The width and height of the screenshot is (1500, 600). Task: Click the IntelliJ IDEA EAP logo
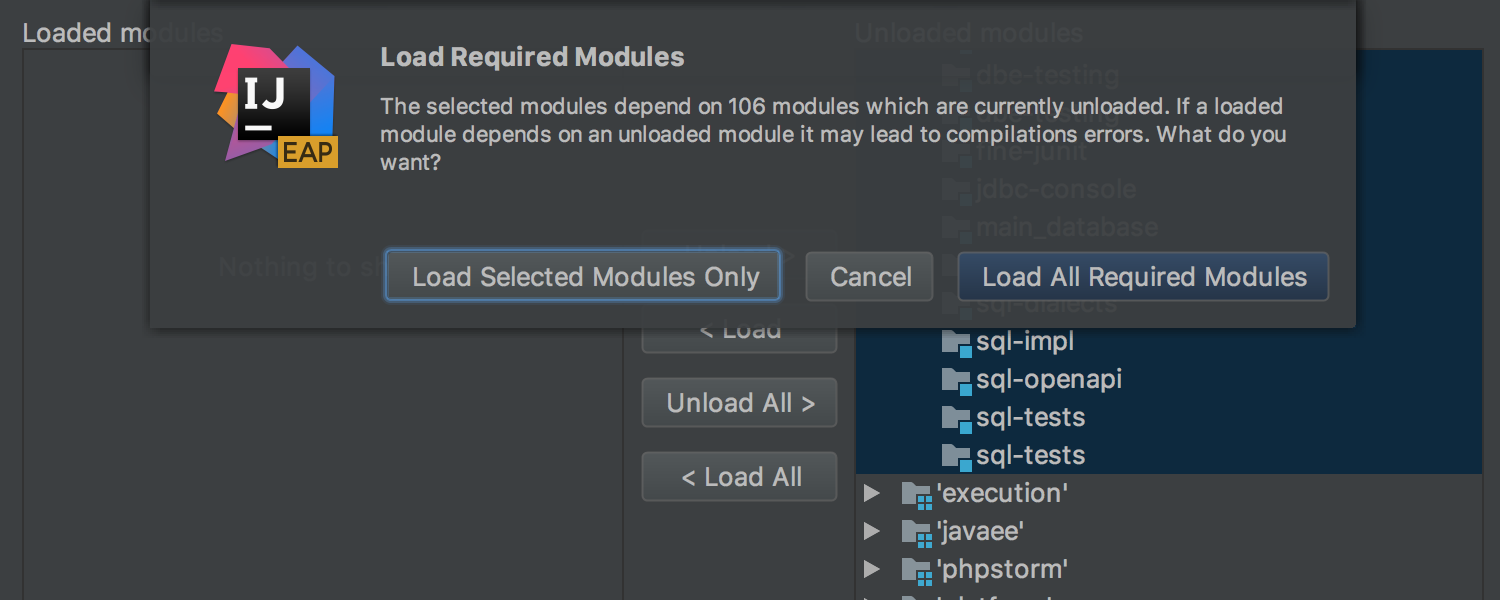277,105
